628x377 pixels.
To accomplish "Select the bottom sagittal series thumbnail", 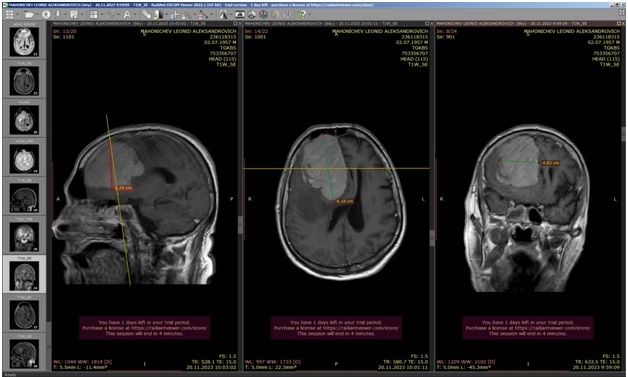I will [x=24, y=354].
